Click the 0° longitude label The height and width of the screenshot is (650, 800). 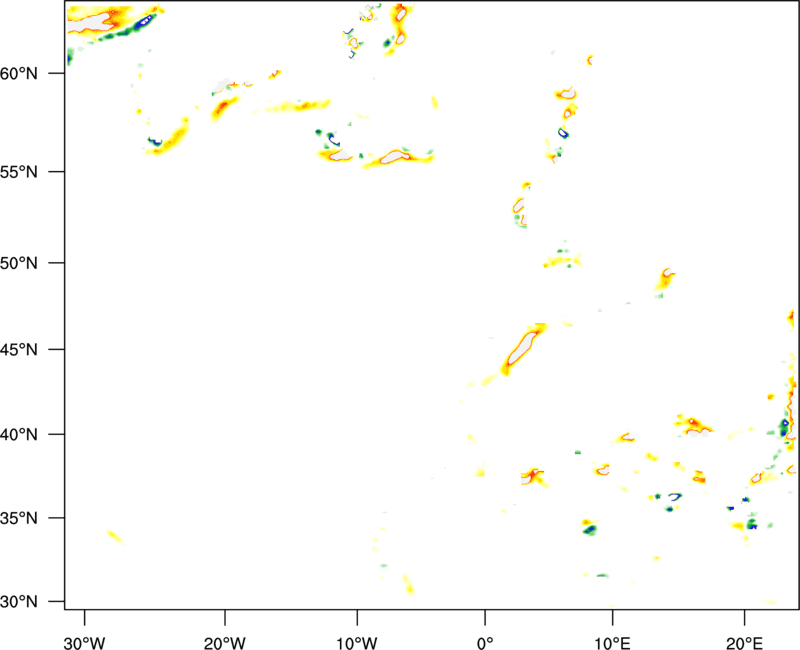pyautogui.click(x=485, y=643)
